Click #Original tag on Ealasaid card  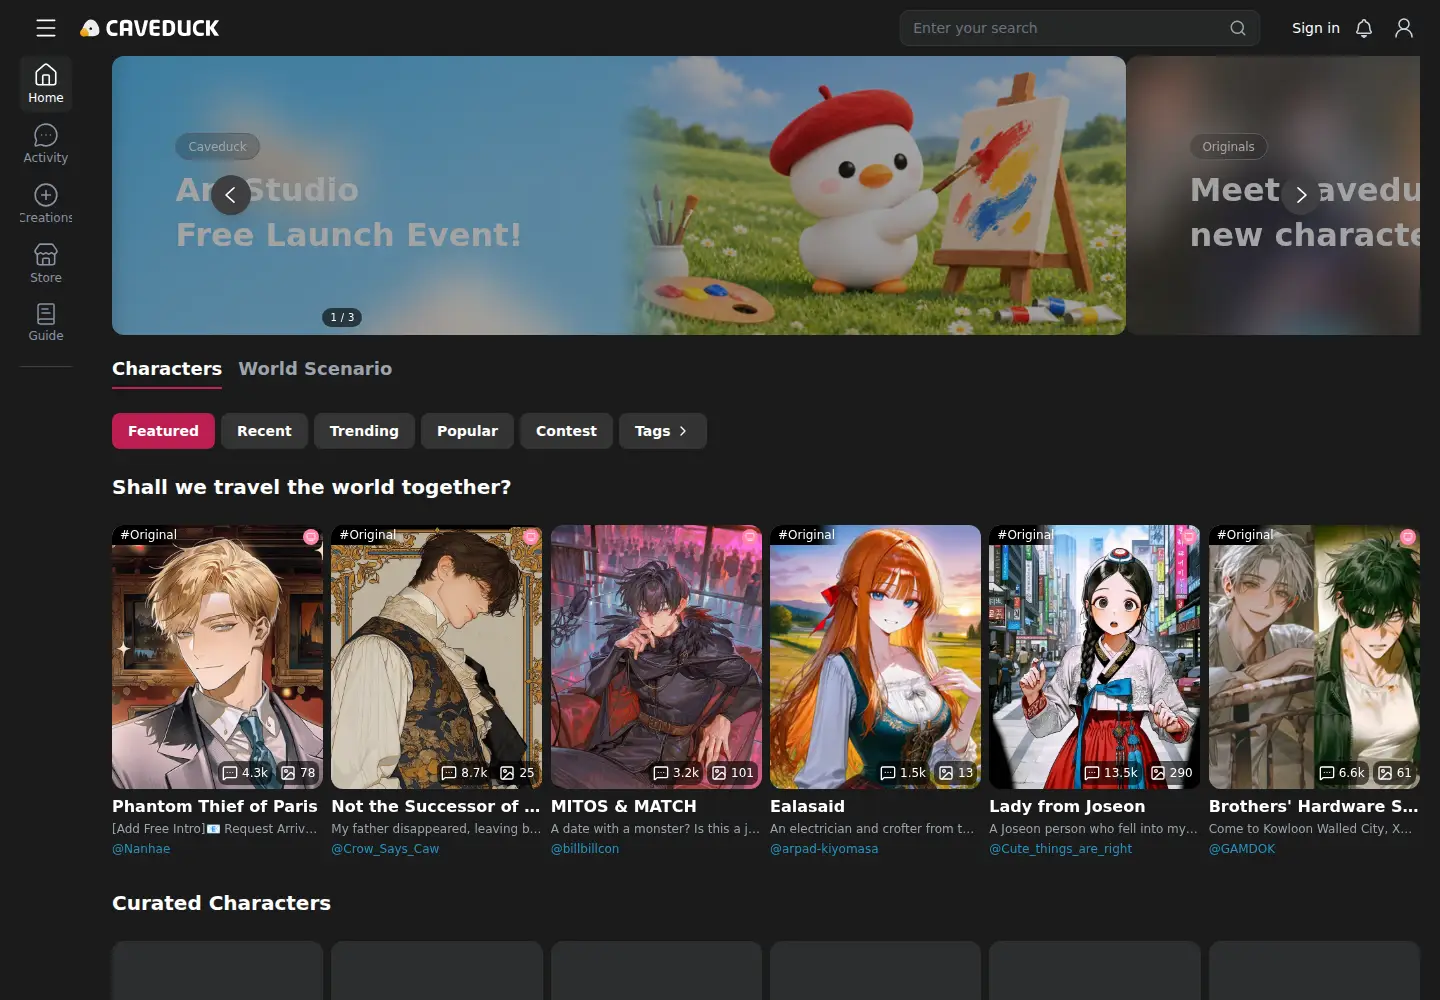click(806, 535)
